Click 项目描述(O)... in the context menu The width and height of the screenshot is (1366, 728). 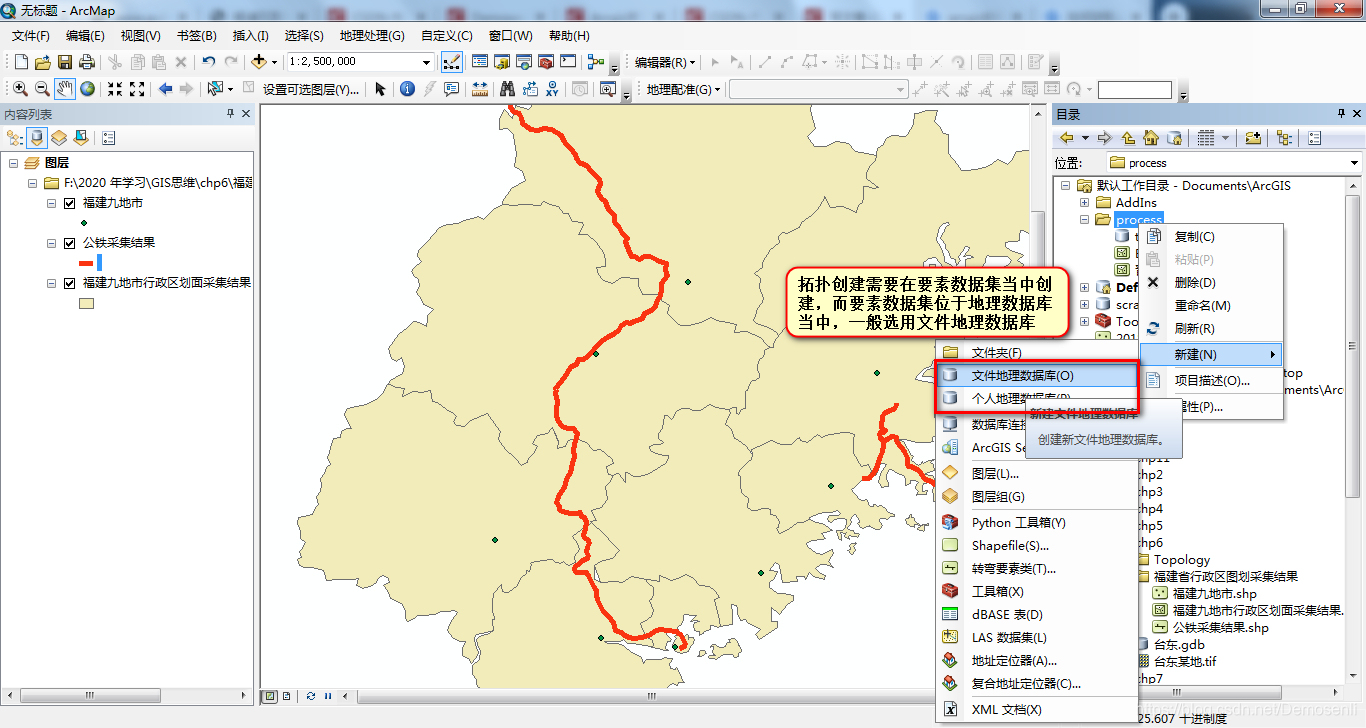click(1212, 381)
